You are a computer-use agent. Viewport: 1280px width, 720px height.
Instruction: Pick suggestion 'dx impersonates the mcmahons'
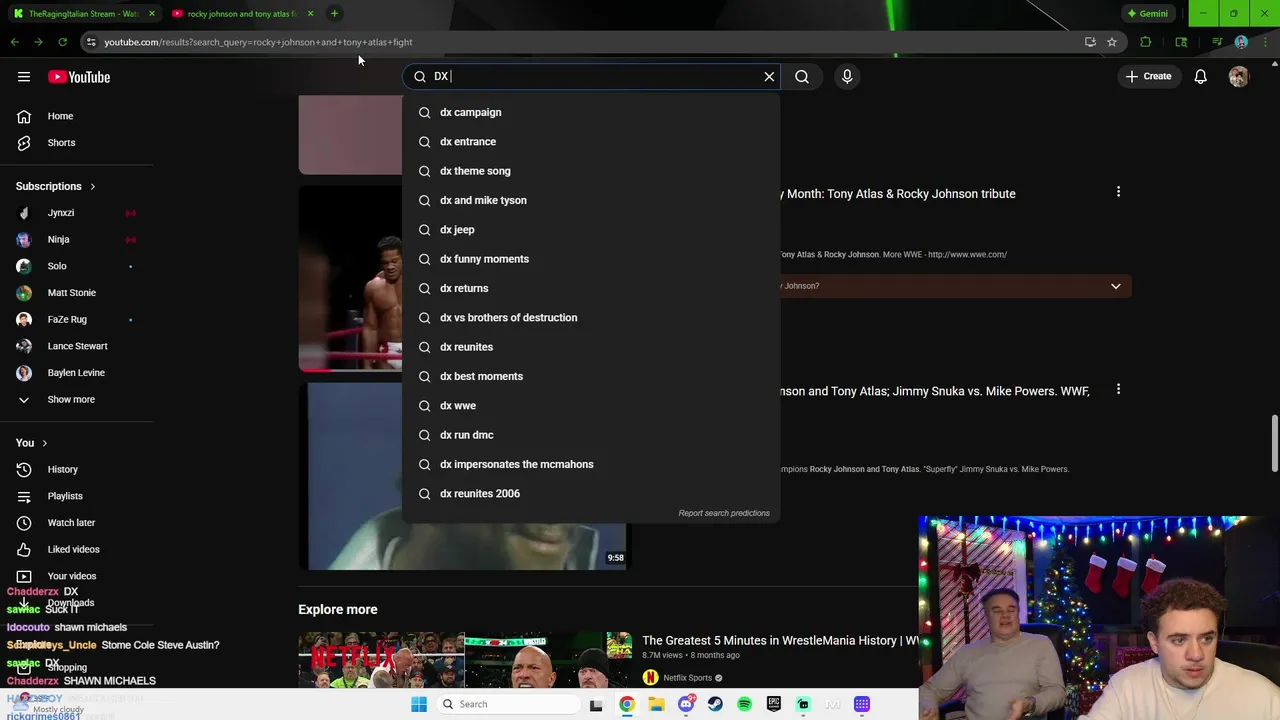point(590,464)
